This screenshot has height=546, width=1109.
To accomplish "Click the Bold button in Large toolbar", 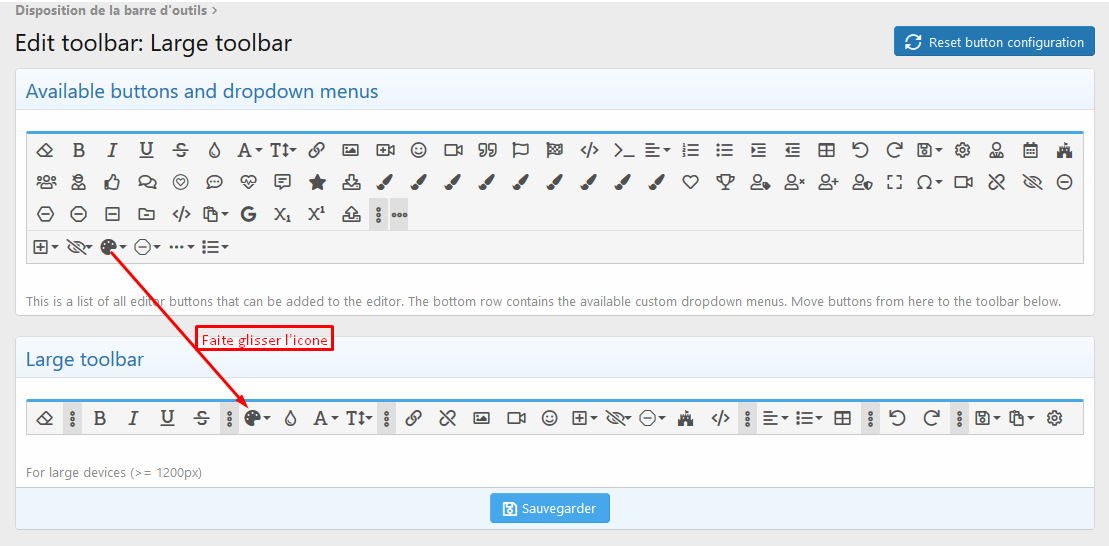I will tap(100, 419).
